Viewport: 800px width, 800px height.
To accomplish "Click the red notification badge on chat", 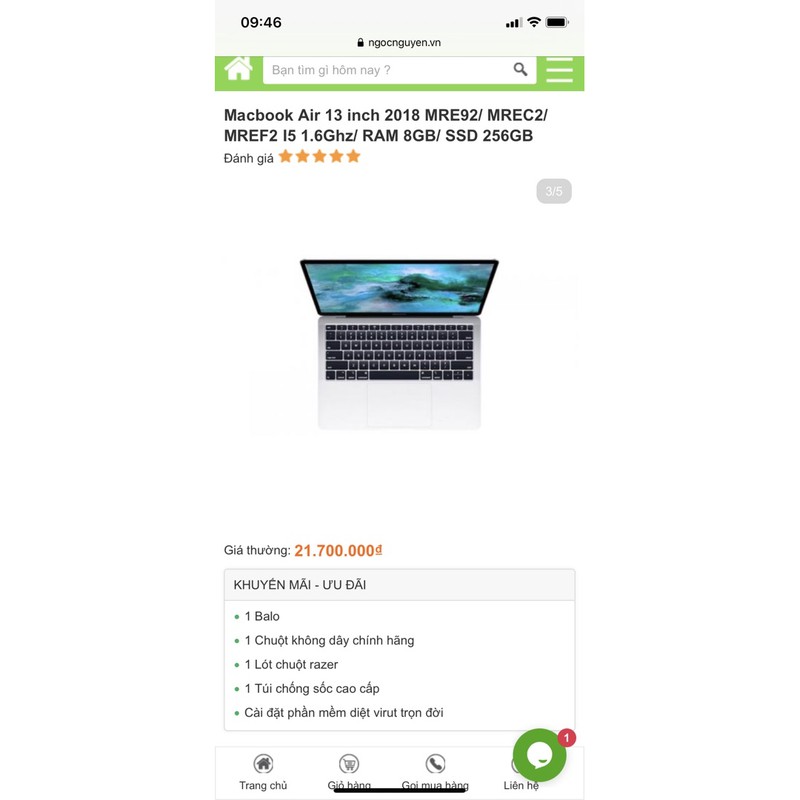I will (x=566, y=738).
